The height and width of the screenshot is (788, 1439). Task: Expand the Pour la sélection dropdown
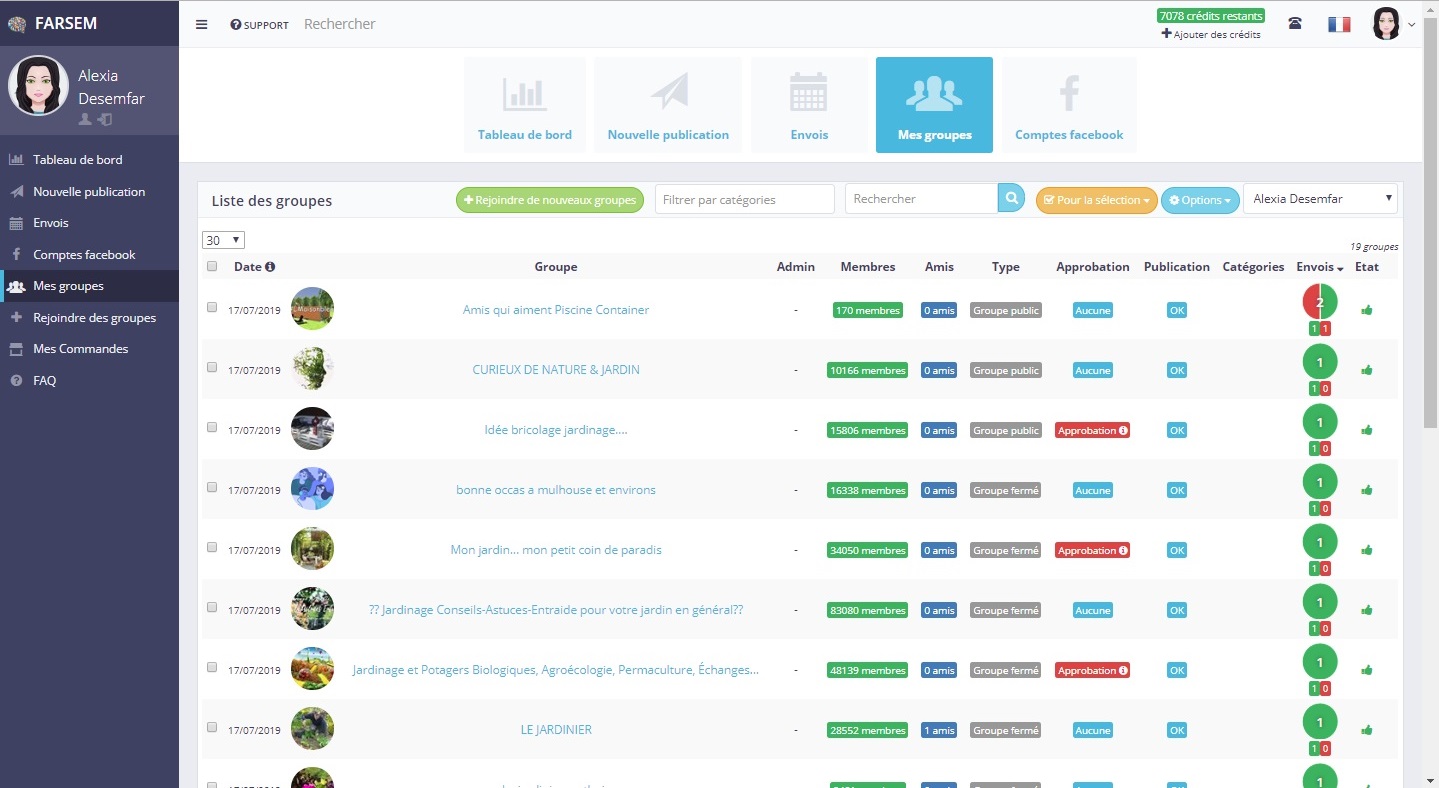pyautogui.click(x=1096, y=200)
